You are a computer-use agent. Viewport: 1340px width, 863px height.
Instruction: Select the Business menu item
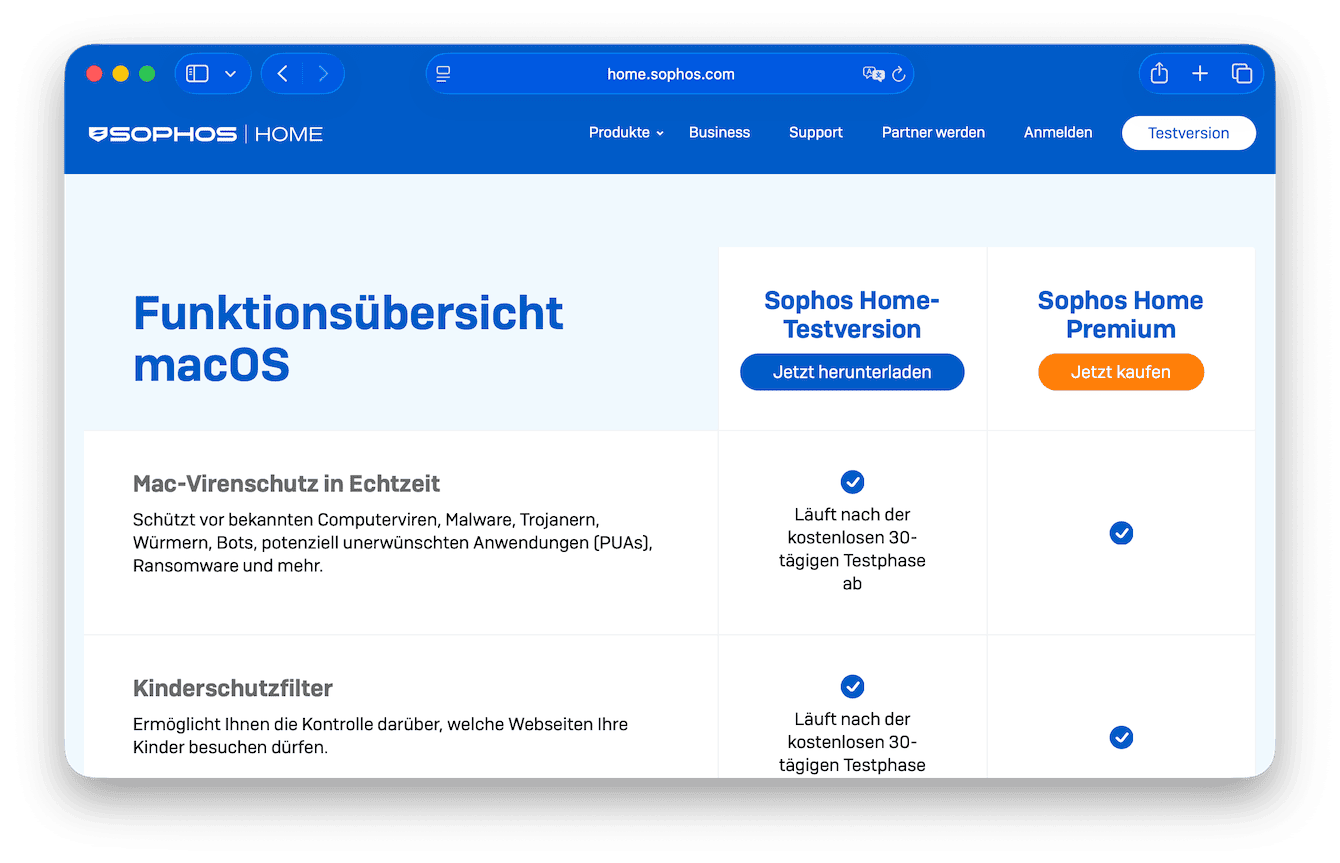[719, 132]
